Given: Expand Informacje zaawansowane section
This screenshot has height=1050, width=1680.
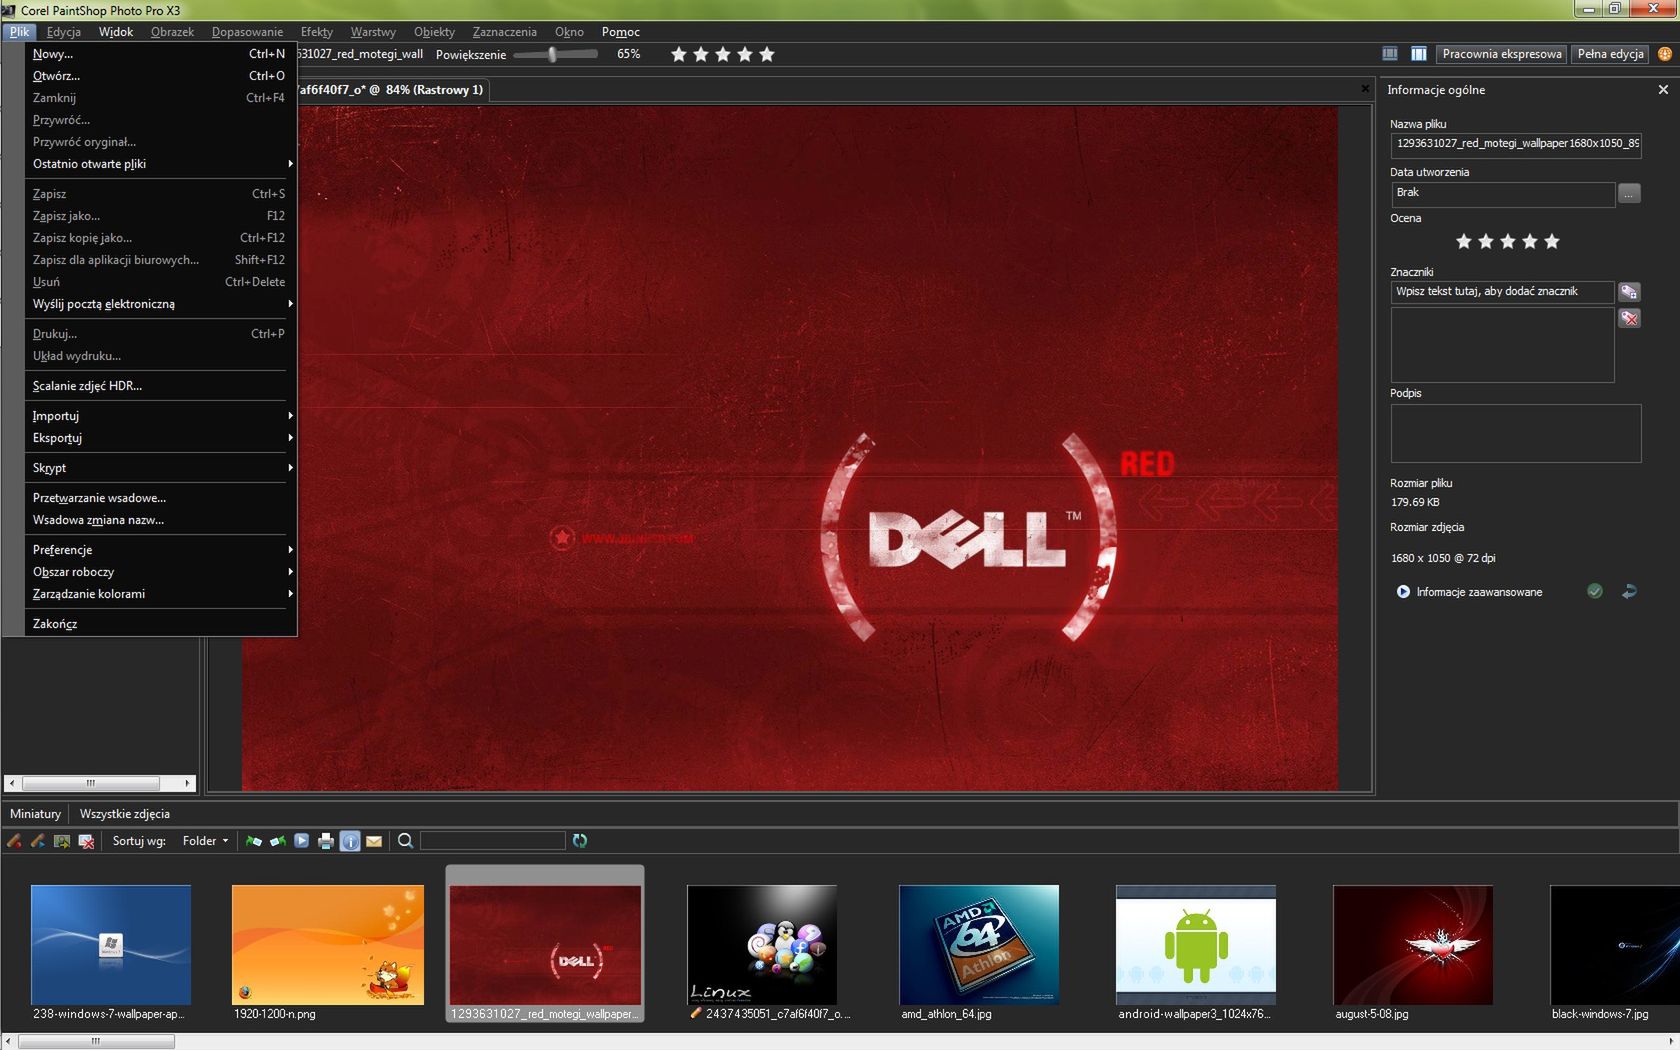Looking at the screenshot, I should pyautogui.click(x=1403, y=592).
